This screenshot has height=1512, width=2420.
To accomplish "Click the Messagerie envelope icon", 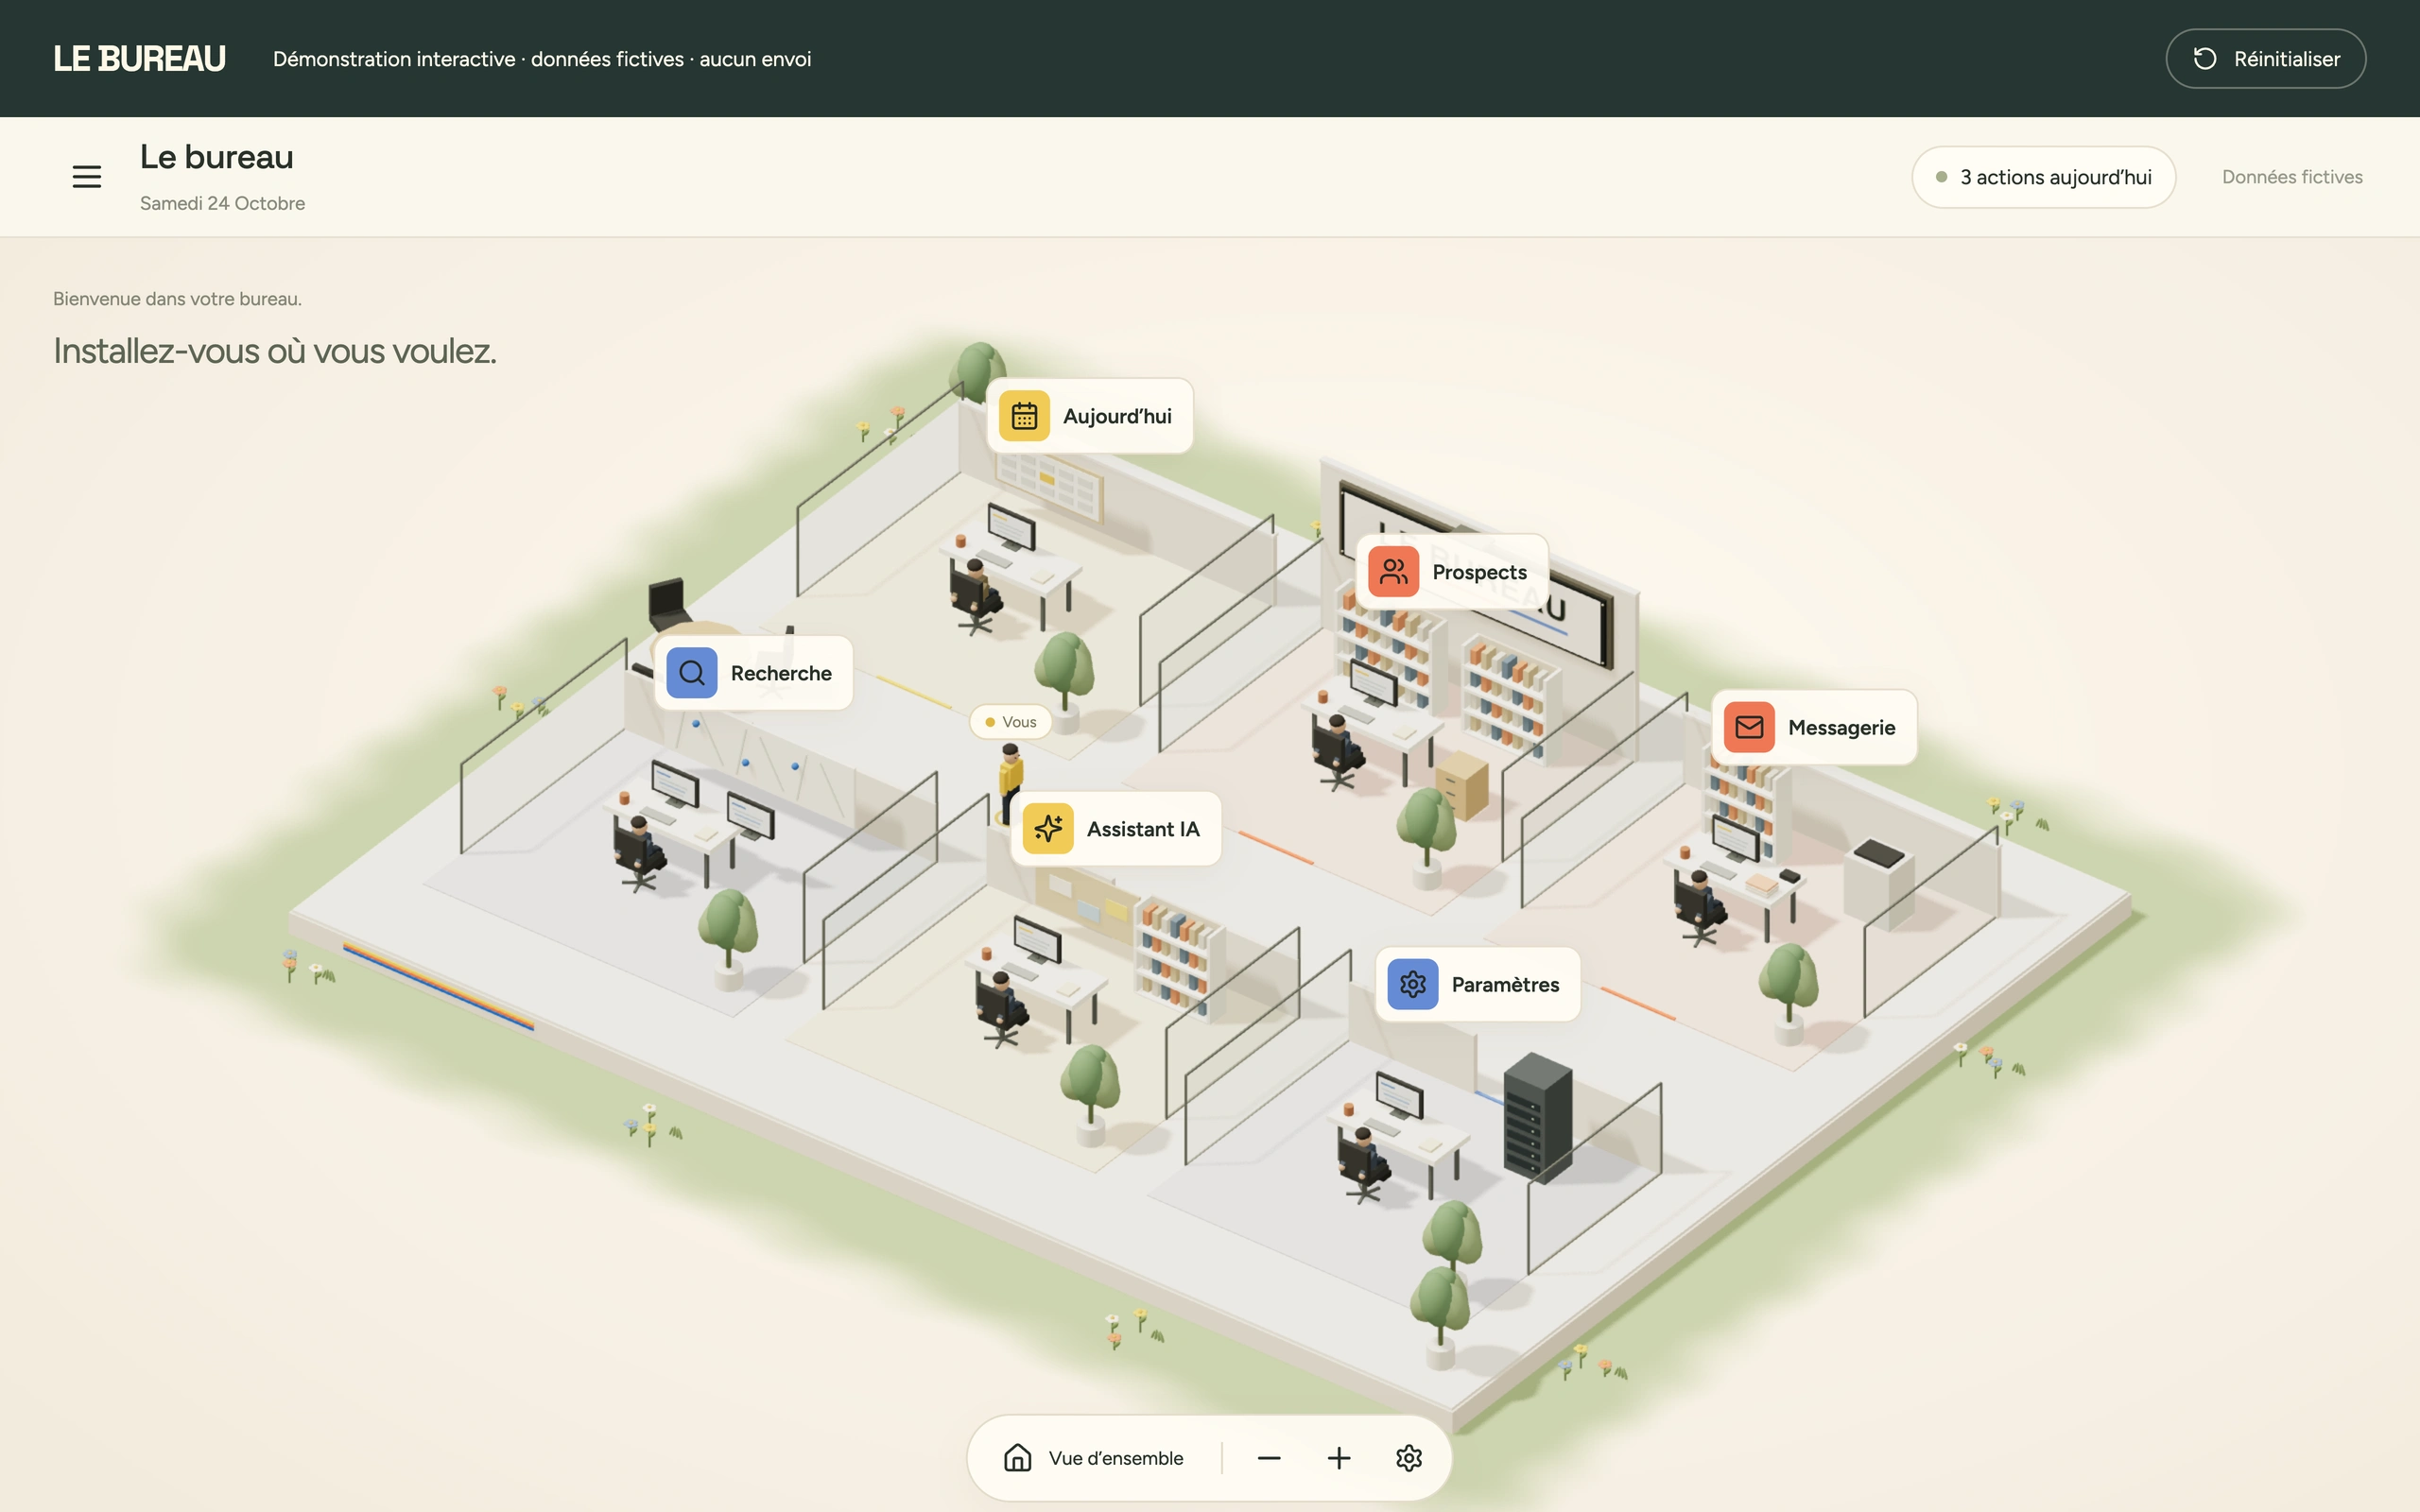I will (1749, 727).
